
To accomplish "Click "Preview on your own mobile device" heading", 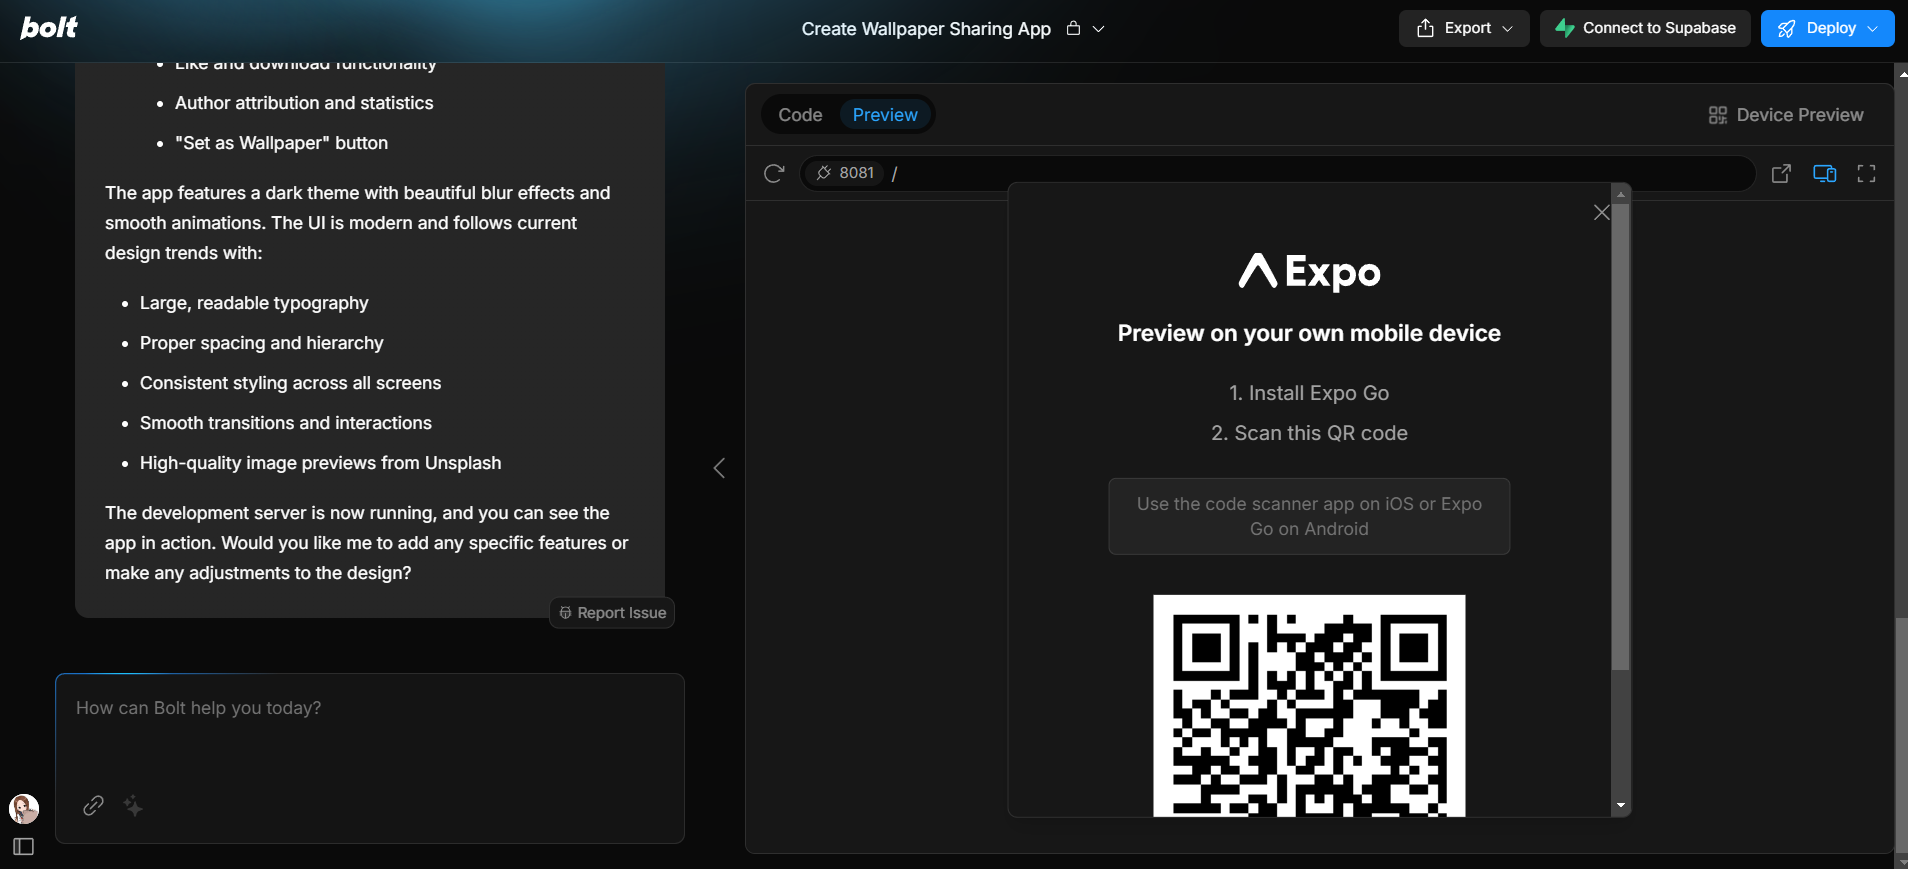I will tap(1309, 333).
